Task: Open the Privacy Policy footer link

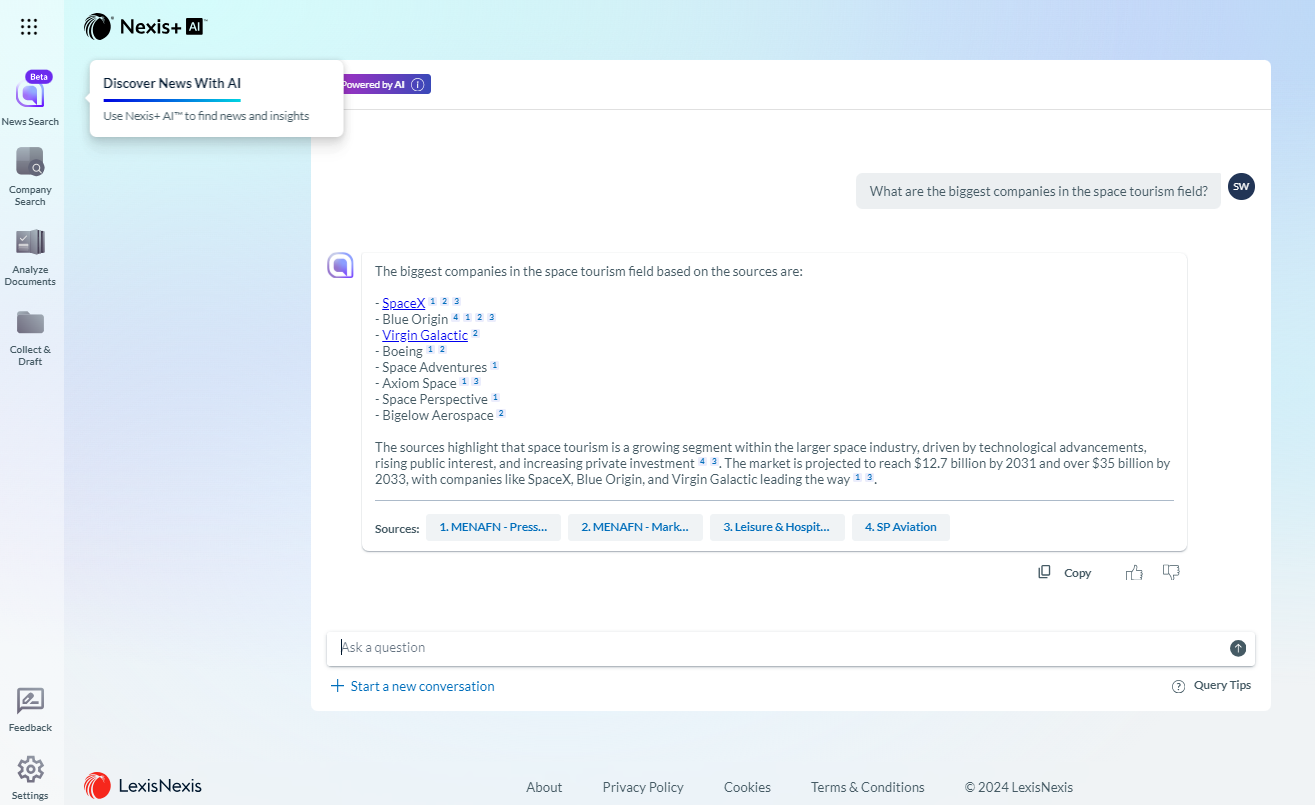Action: [643, 787]
